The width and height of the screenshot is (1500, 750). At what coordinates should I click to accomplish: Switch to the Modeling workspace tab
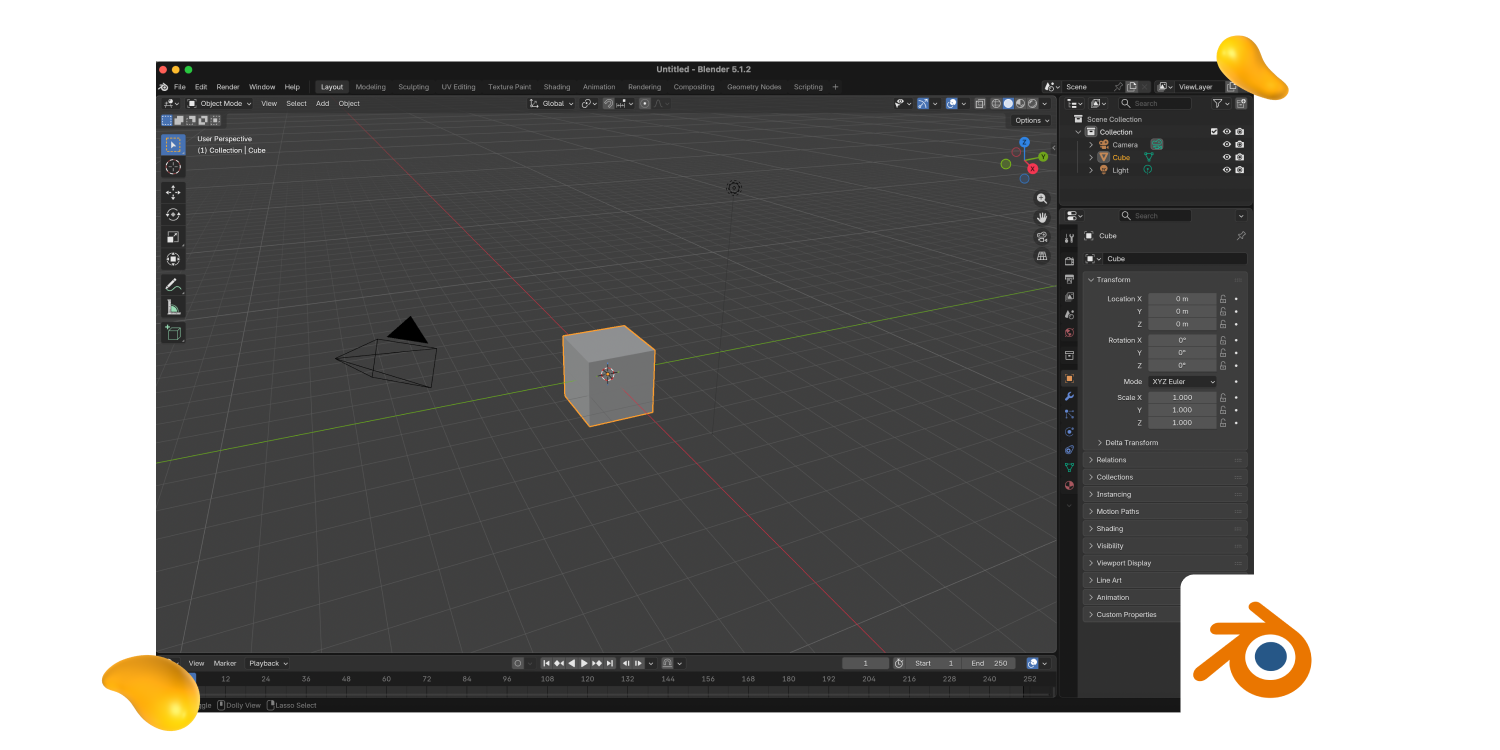pos(370,87)
